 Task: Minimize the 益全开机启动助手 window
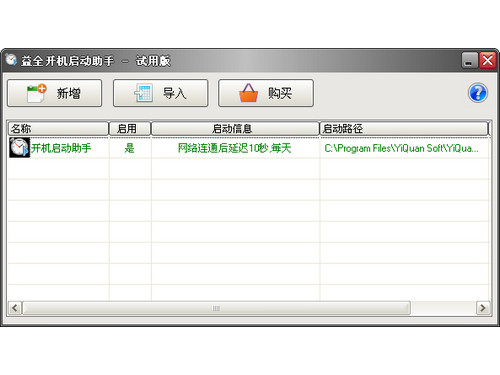[469, 60]
